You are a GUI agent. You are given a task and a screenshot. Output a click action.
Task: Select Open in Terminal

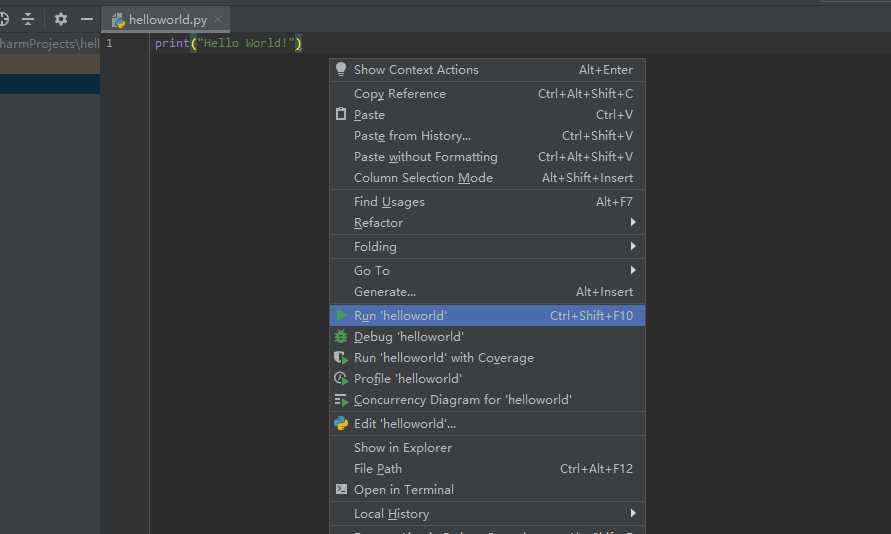(488, 490)
